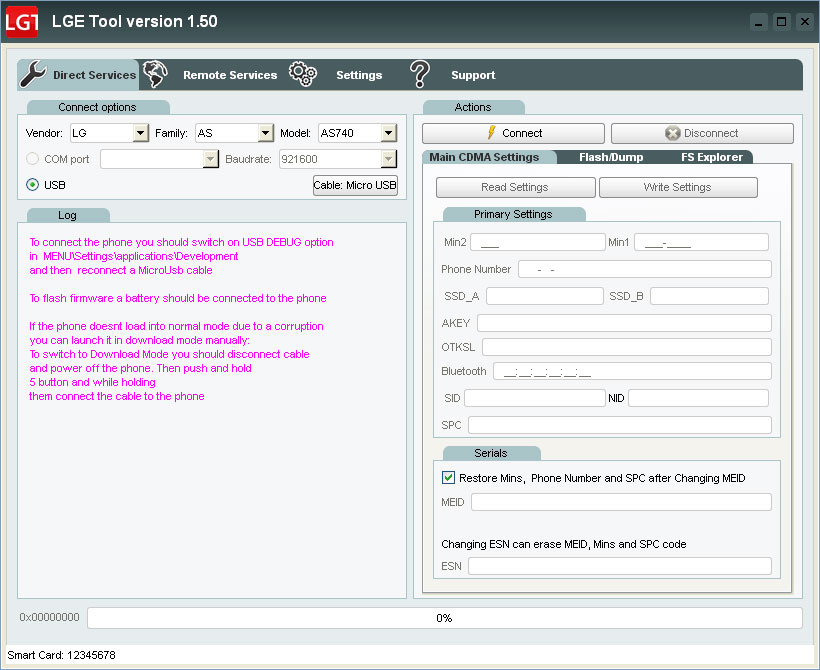Click the wrench icon for Direct Services
820x670 pixels.
33,74
